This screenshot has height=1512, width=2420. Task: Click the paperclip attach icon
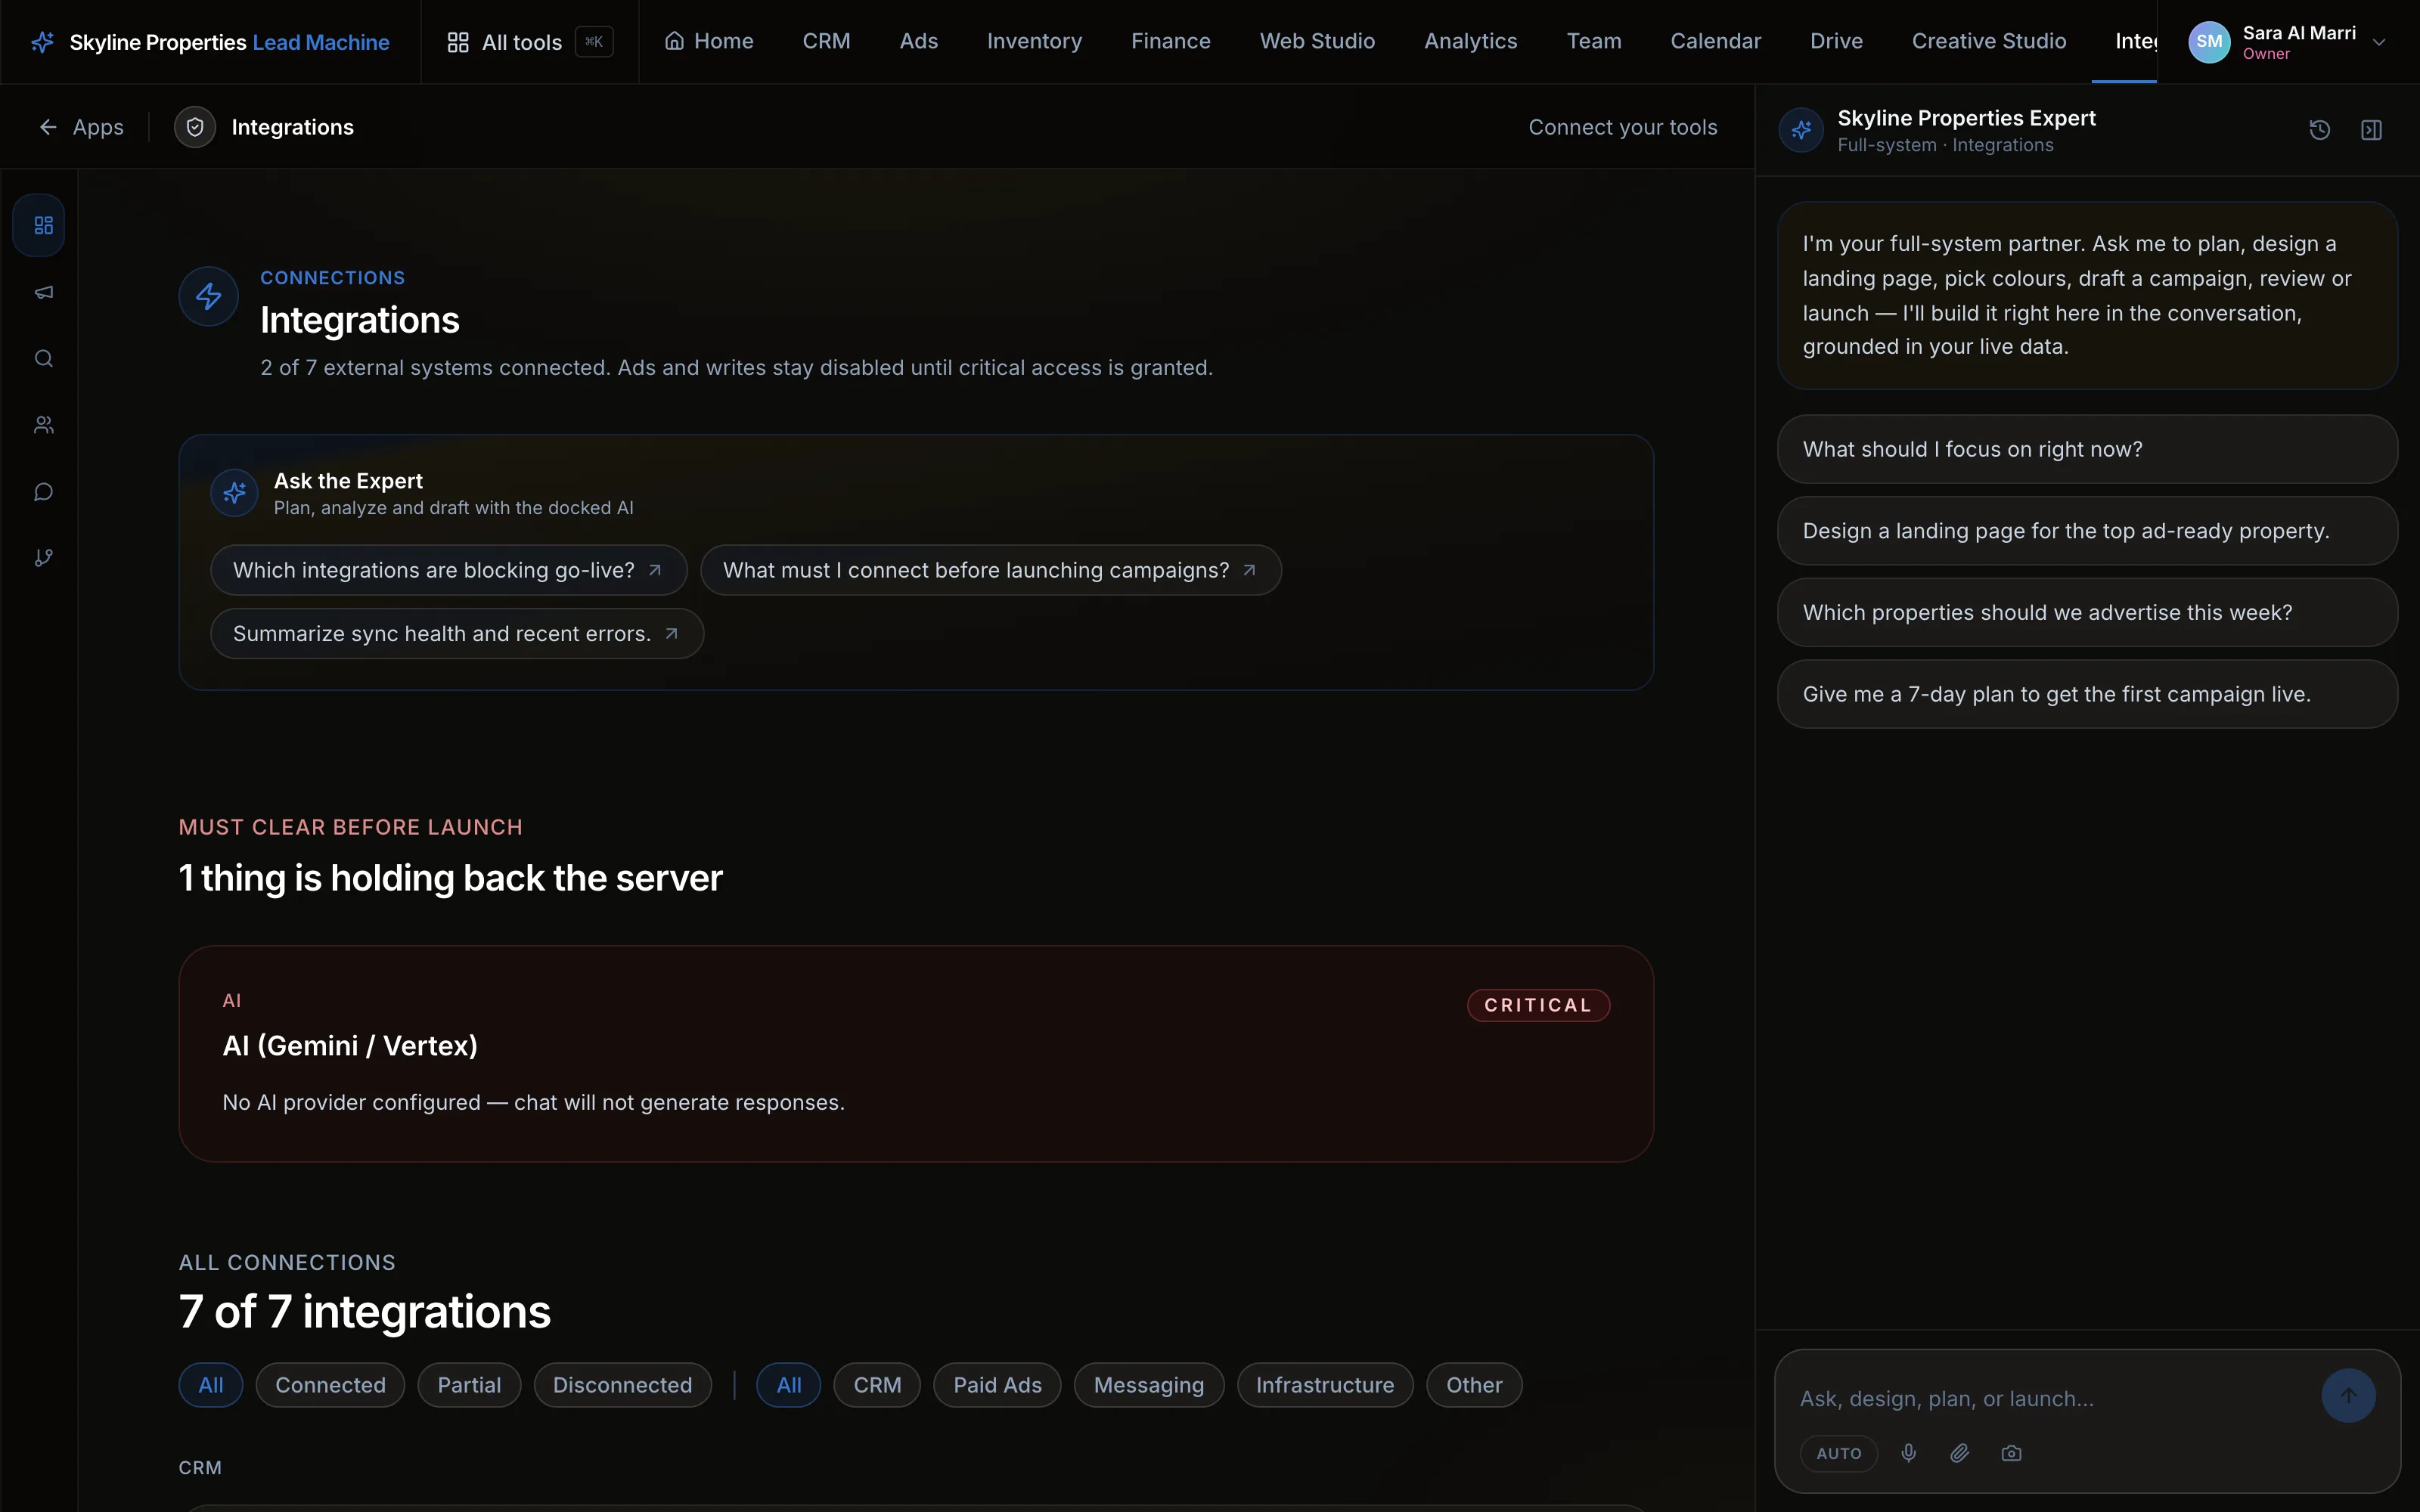pyautogui.click(x=1960, y=1453)
